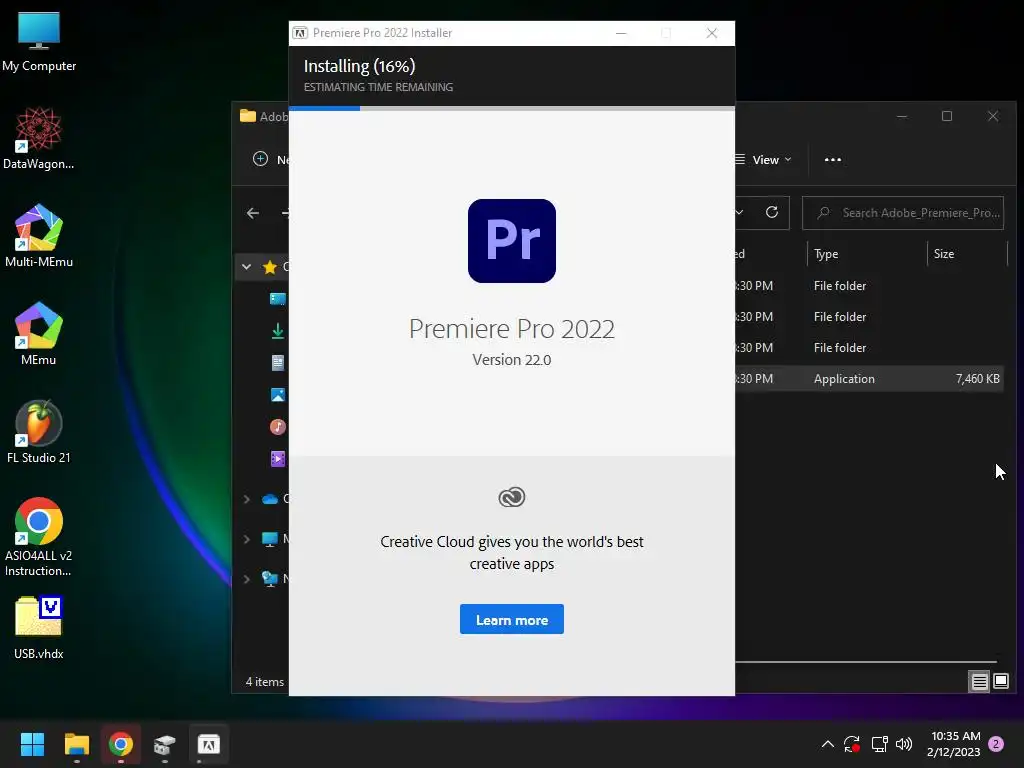Launch Multi-MEmu desktop shortcut
The width and height of the screenshot is (1024, 768).
click(x=39, y=236)
